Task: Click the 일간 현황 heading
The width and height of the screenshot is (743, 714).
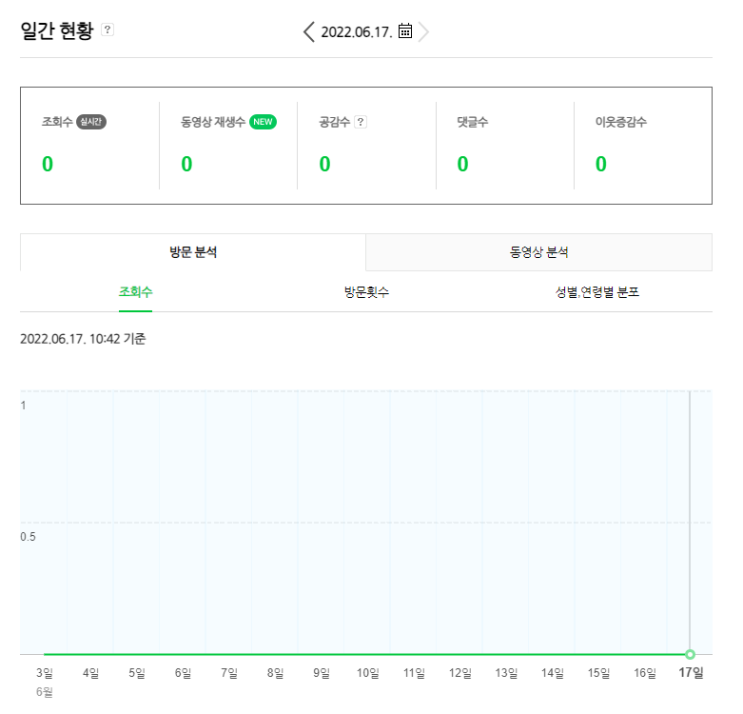Action: 57,31
